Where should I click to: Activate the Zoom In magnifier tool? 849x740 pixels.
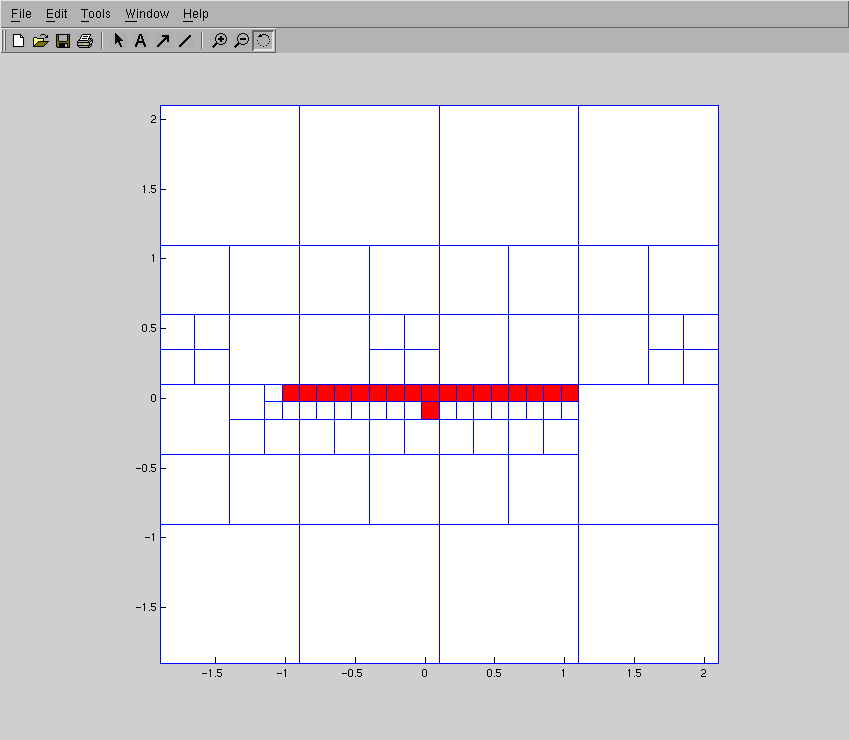coord(219,41)
